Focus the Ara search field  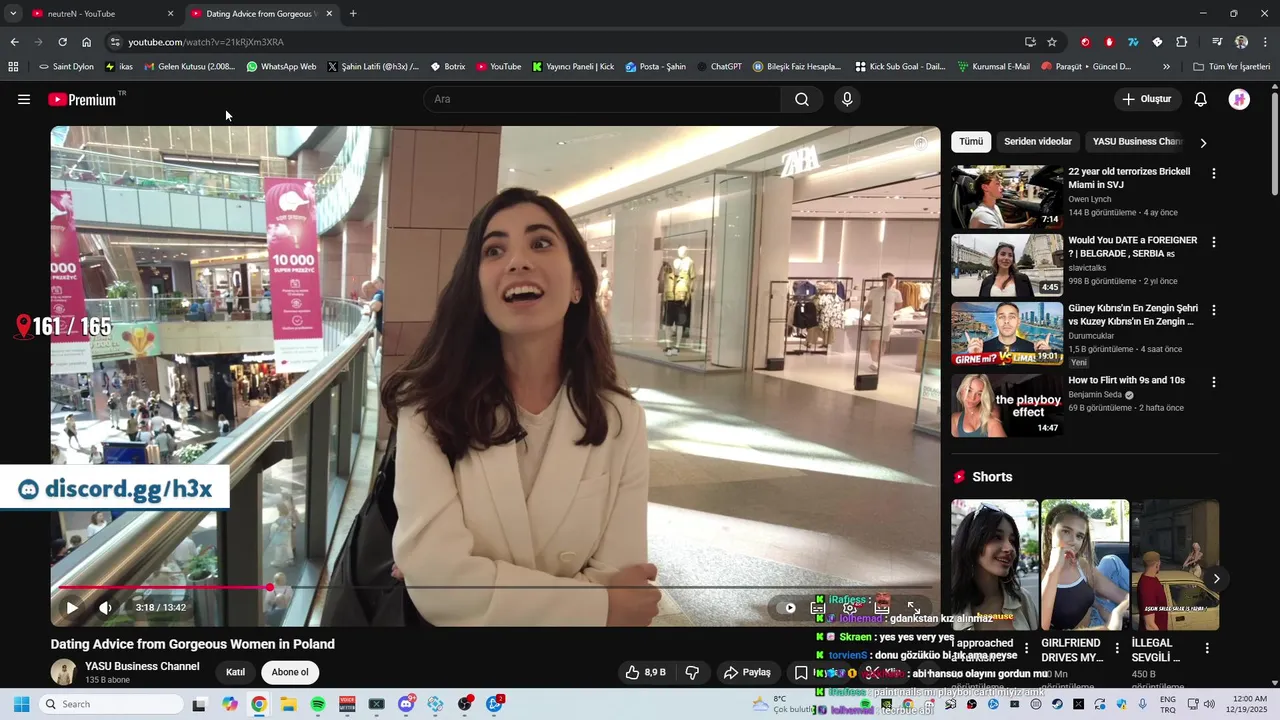pos(602,99)
